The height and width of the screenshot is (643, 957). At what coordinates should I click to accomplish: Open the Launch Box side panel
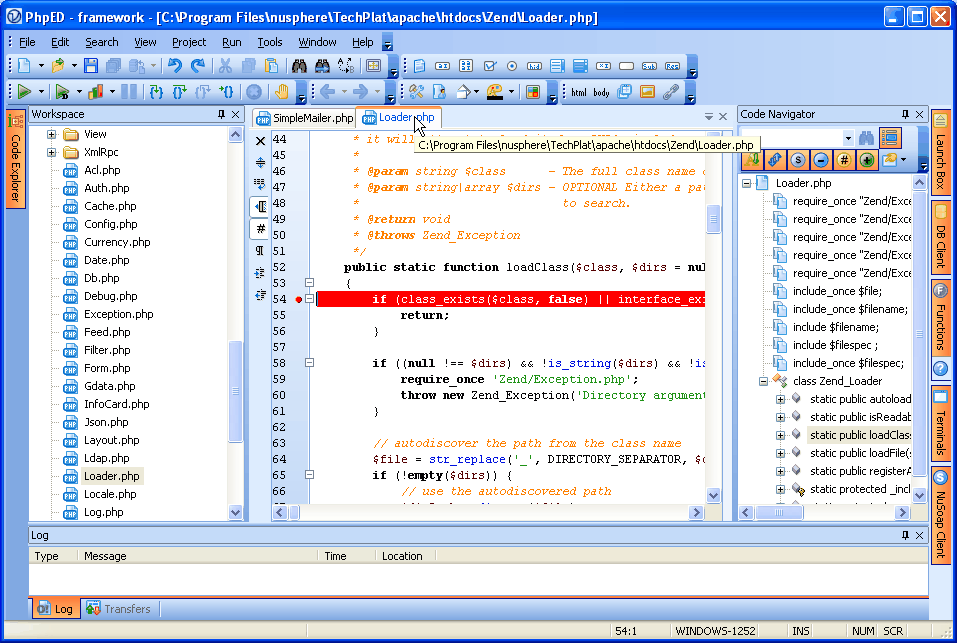click(941, 153)
